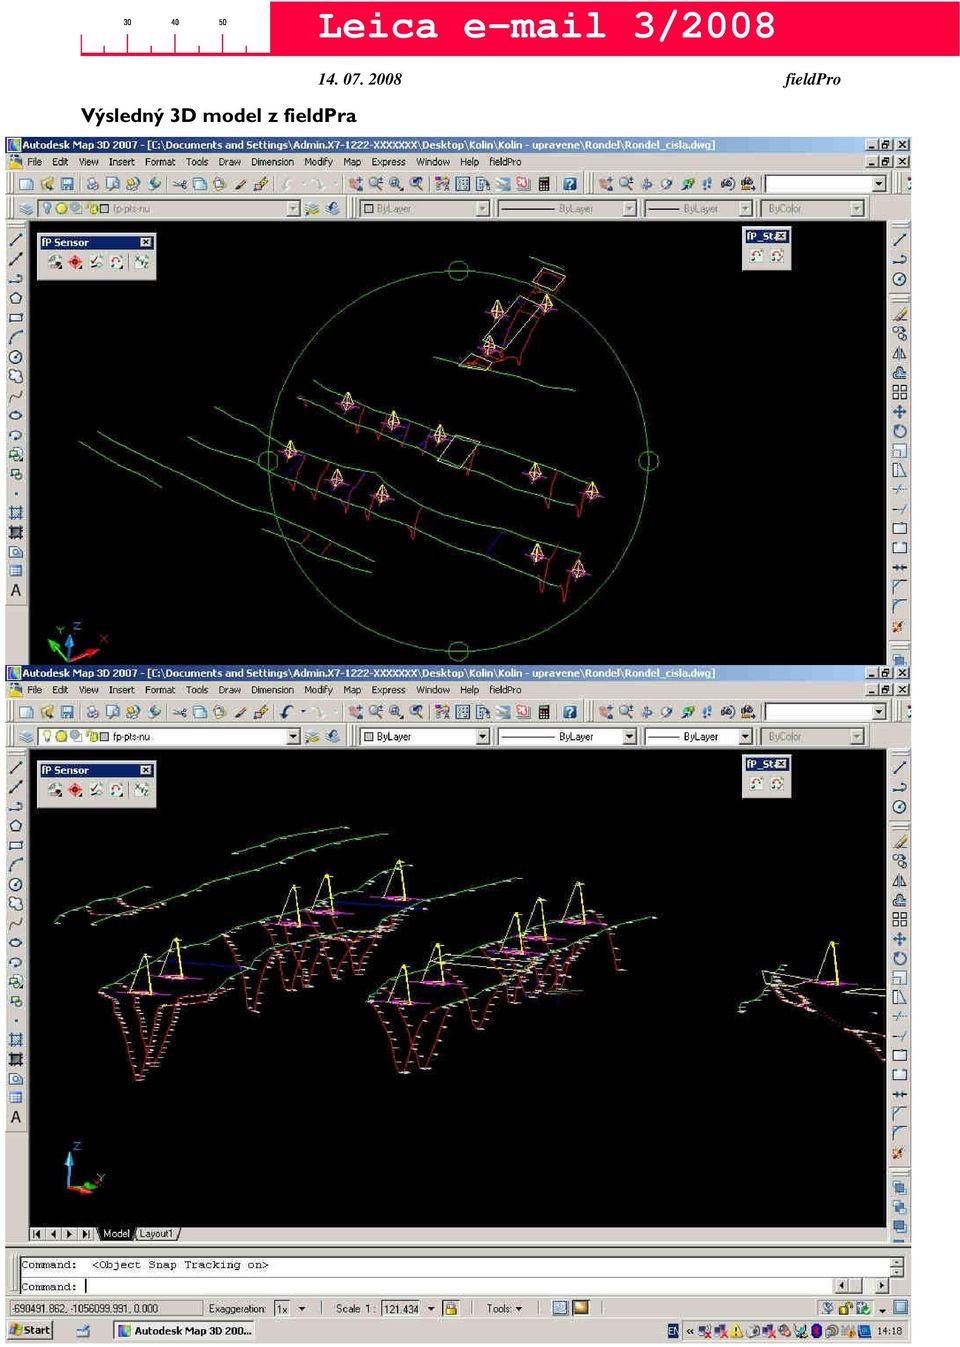Image resolution: width=960 pixels, height=1347 pixels.
Task: Open Tools dropdown in status bar
Action: point(505,1308)
